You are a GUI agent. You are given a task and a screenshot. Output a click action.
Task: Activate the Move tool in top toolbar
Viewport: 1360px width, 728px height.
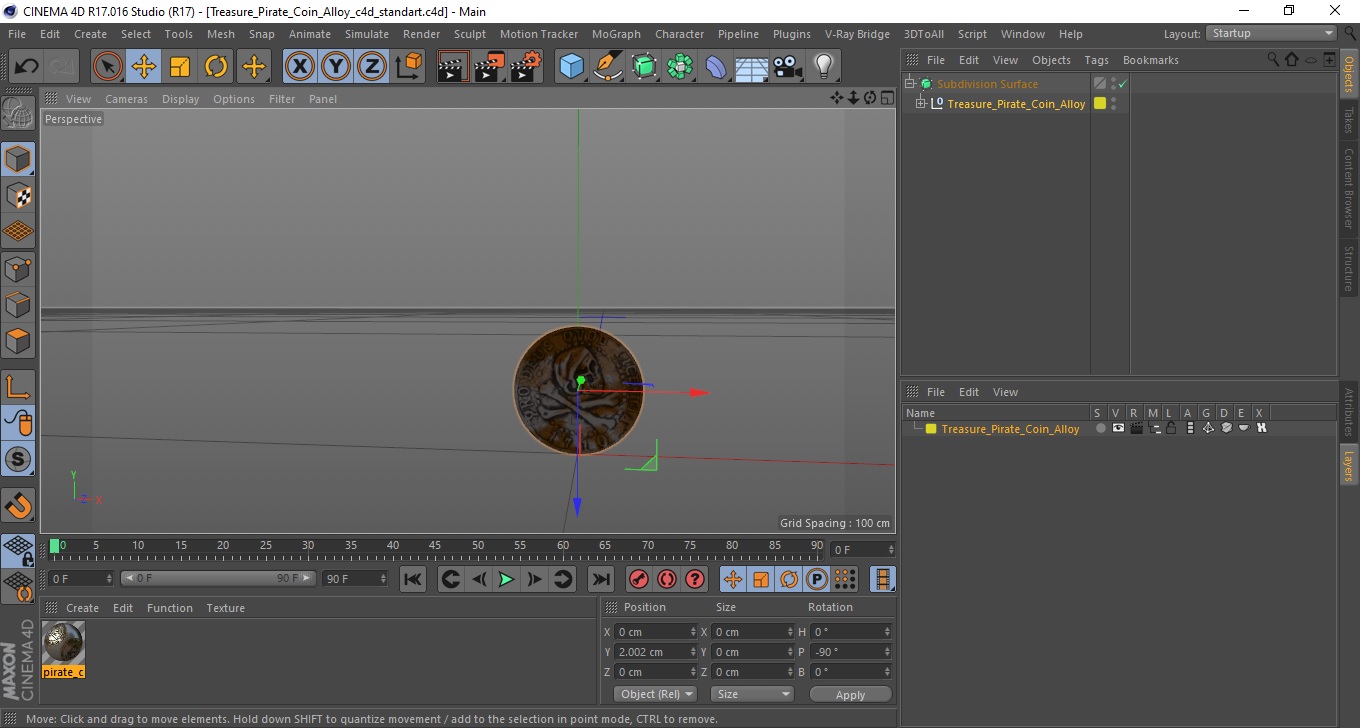pos(144,67)
